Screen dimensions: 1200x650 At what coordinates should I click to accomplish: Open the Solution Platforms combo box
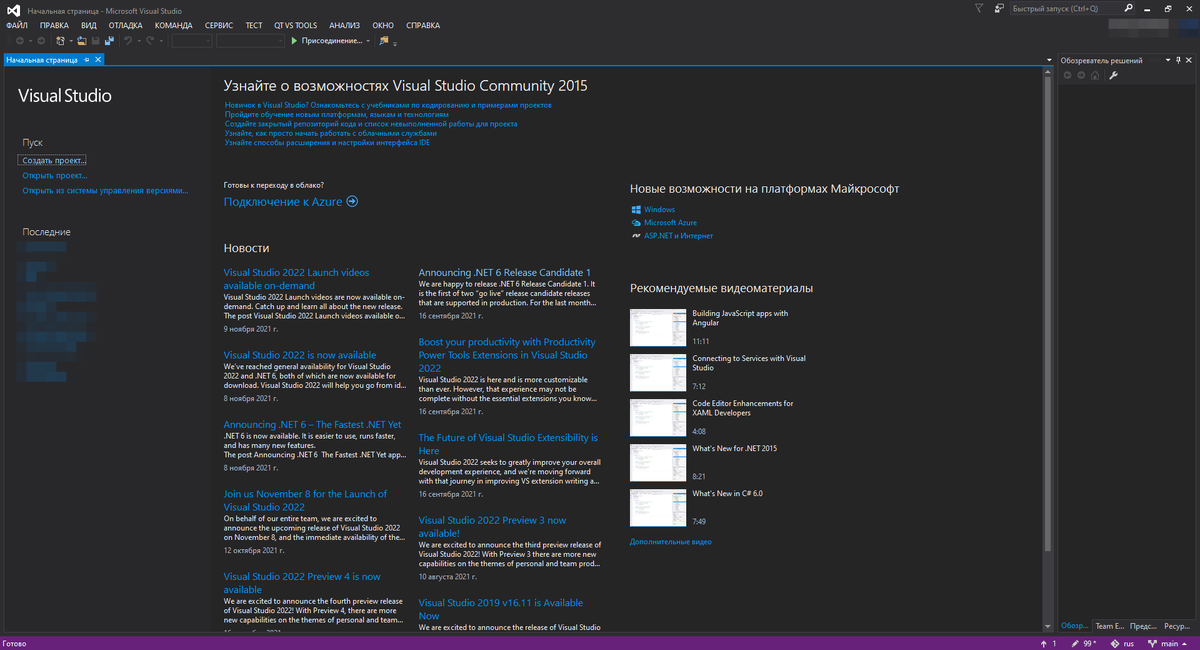point(250,41)
